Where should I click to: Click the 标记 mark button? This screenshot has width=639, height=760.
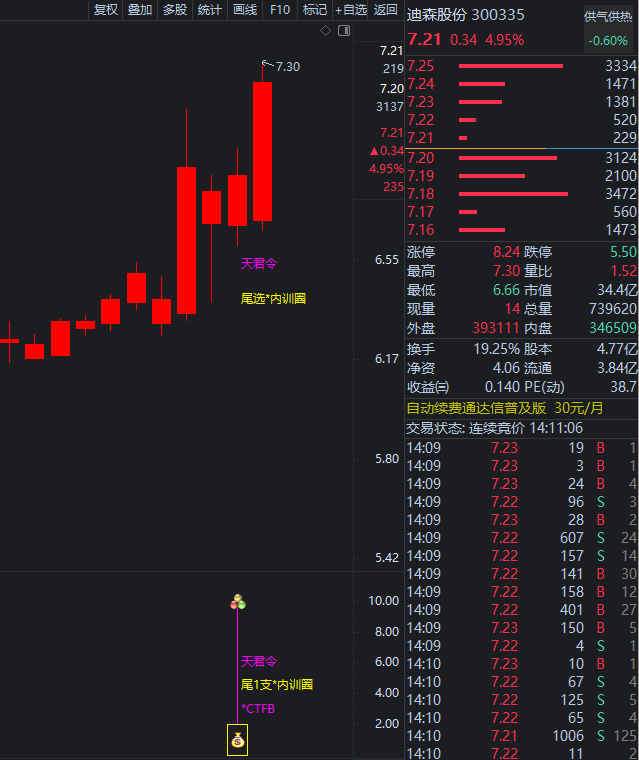[x=315, y=10]
